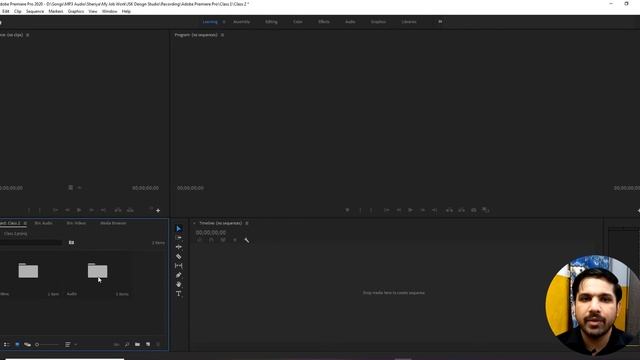Toggle Timeline snap magnet button

[x=211, y=240]
